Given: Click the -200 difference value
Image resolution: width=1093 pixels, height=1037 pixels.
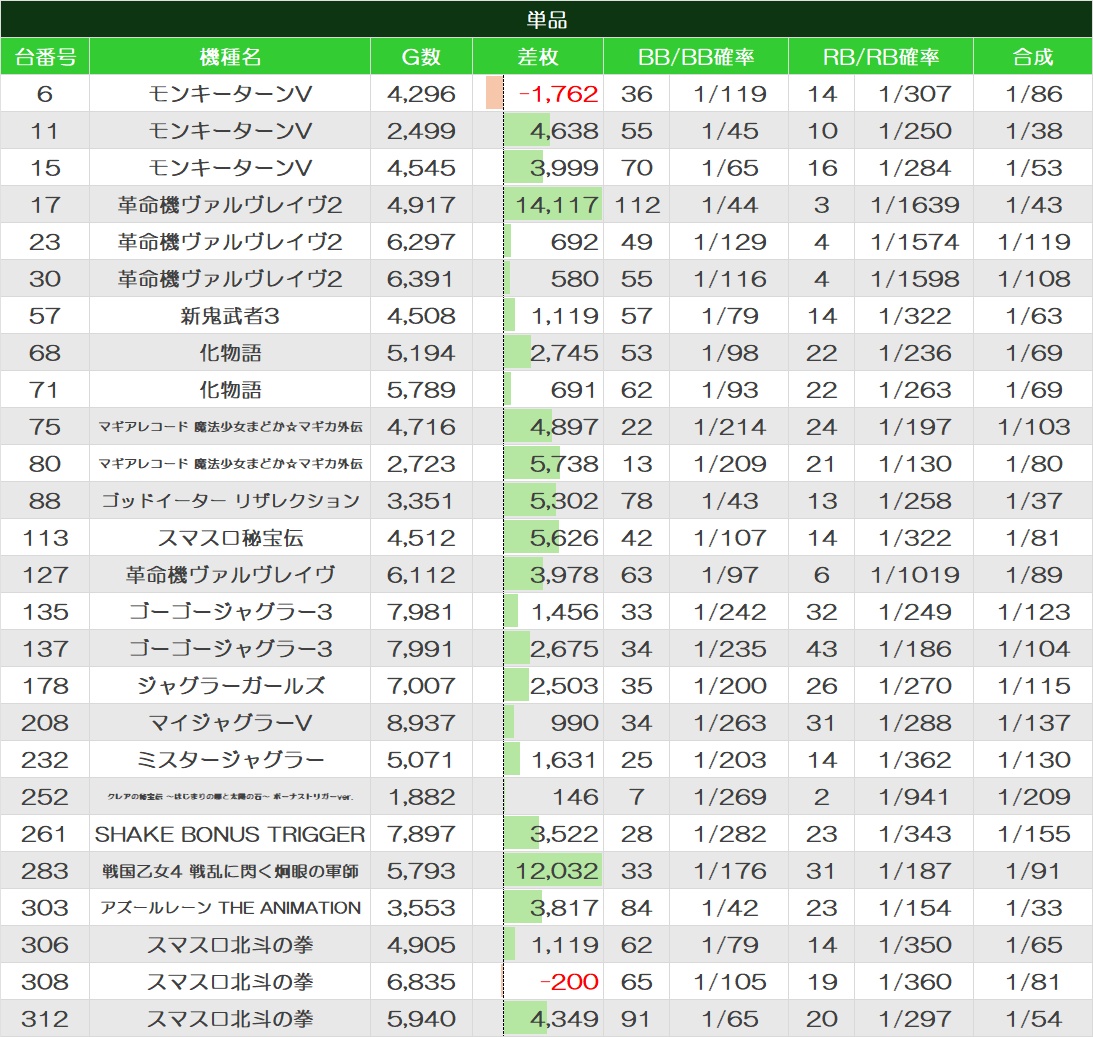Looking at the screenshot, I should [x=570, y=981].
